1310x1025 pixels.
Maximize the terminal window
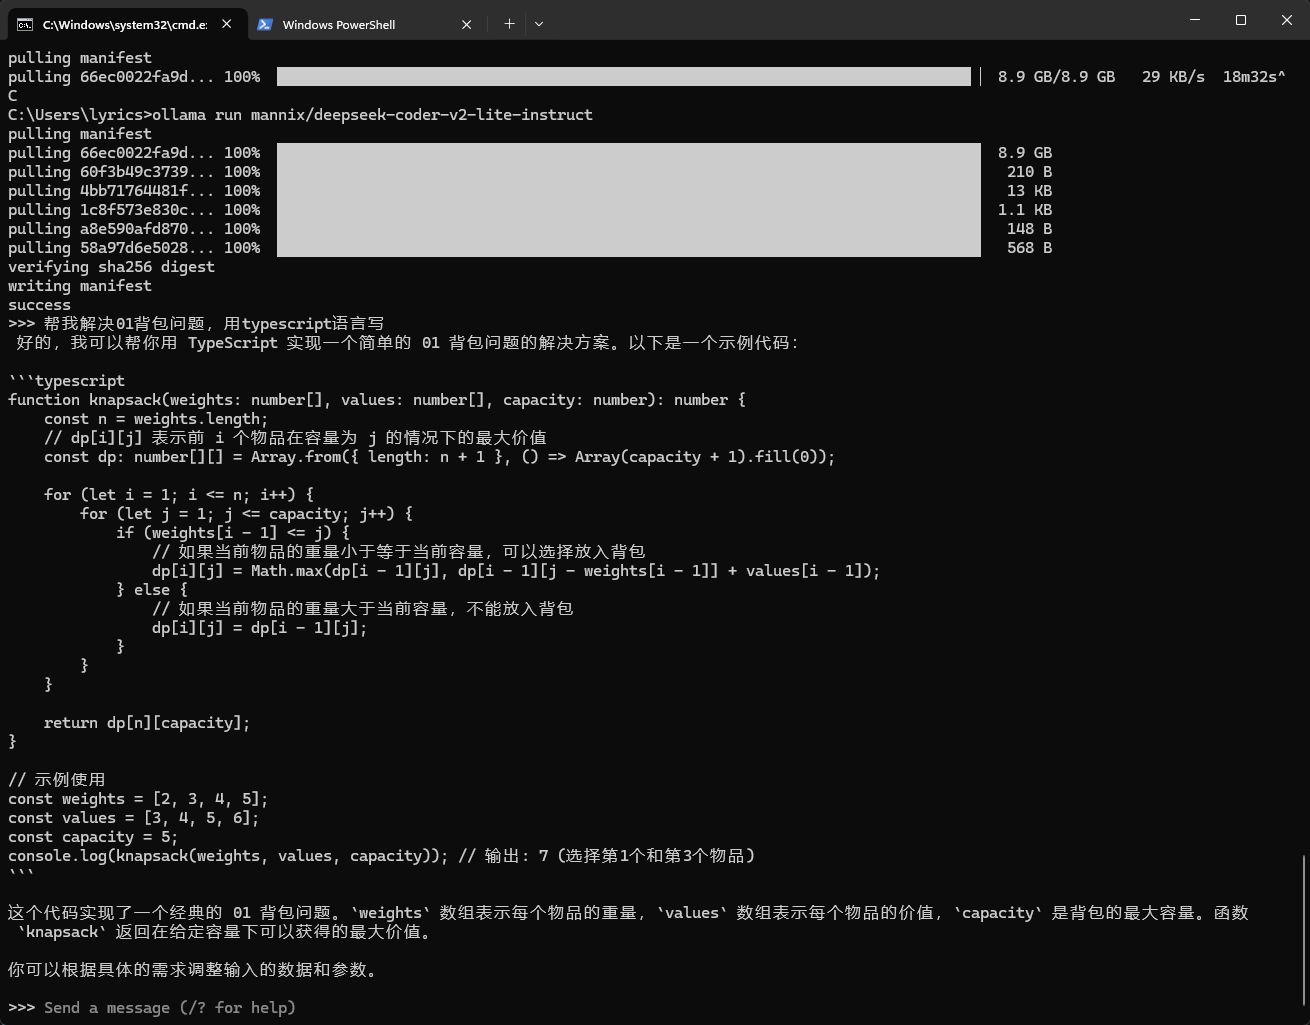point(1241,20)
